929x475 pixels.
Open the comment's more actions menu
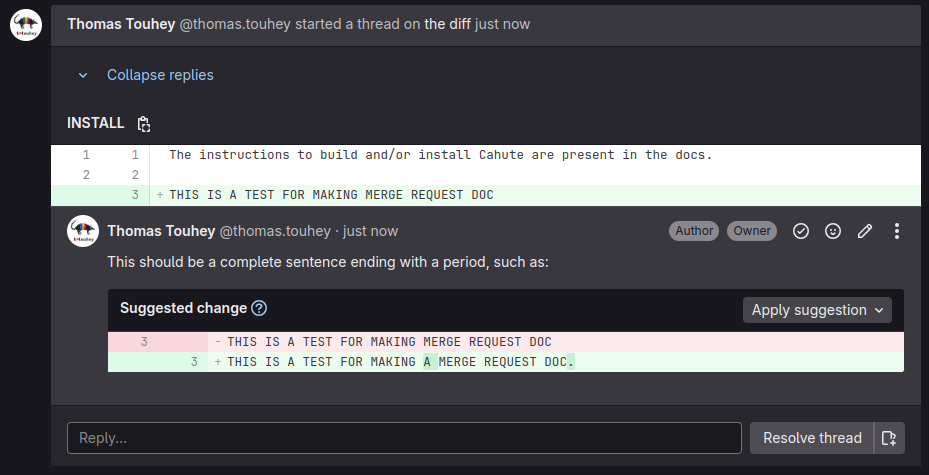click(x=897, y=231)
